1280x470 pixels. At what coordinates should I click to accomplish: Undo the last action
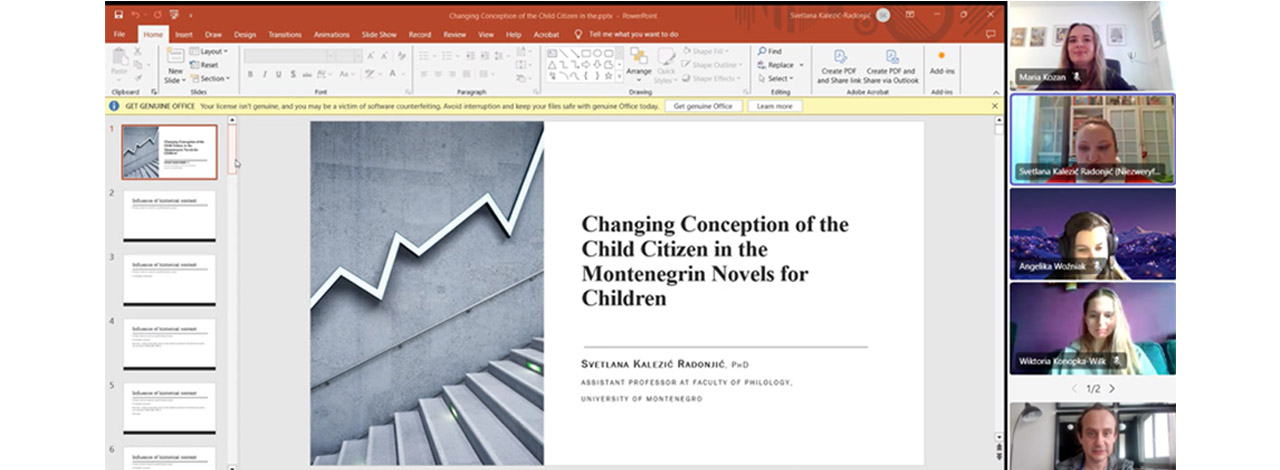(x=136, y=15)
